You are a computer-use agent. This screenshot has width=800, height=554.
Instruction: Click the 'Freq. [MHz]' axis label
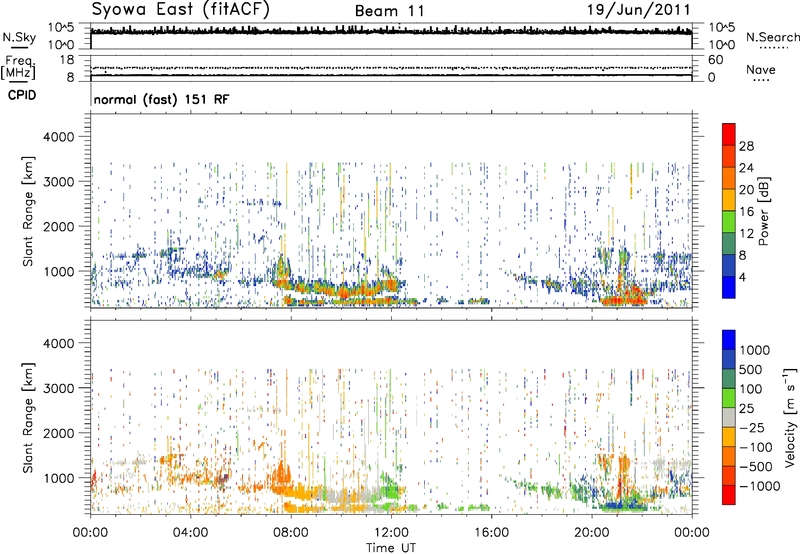coord(19,68)
